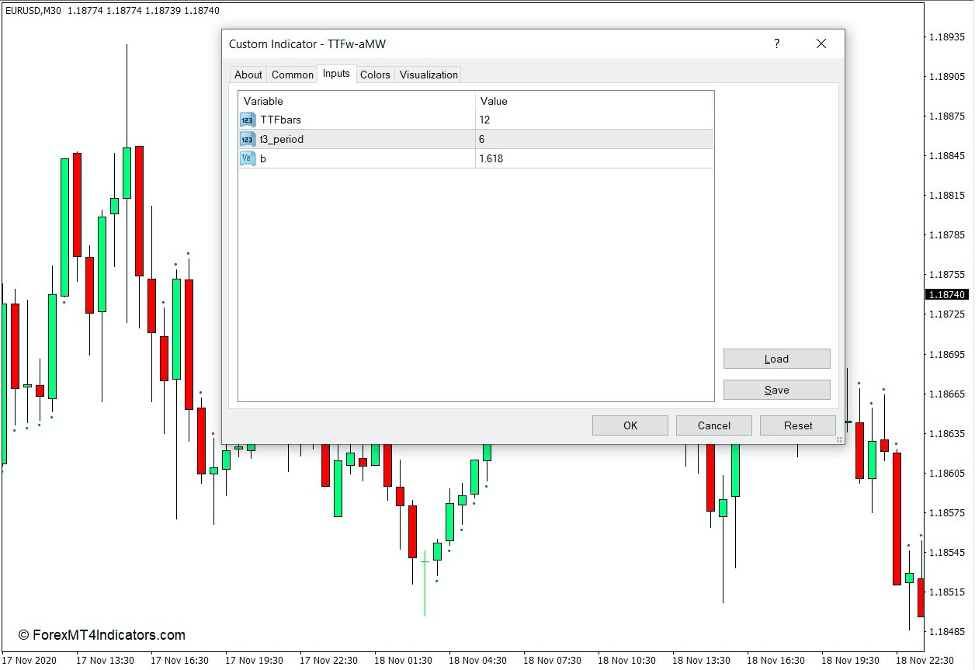Reset the indicator inputs to defaults
The image size is (977, 670).
tap(797, 425)
